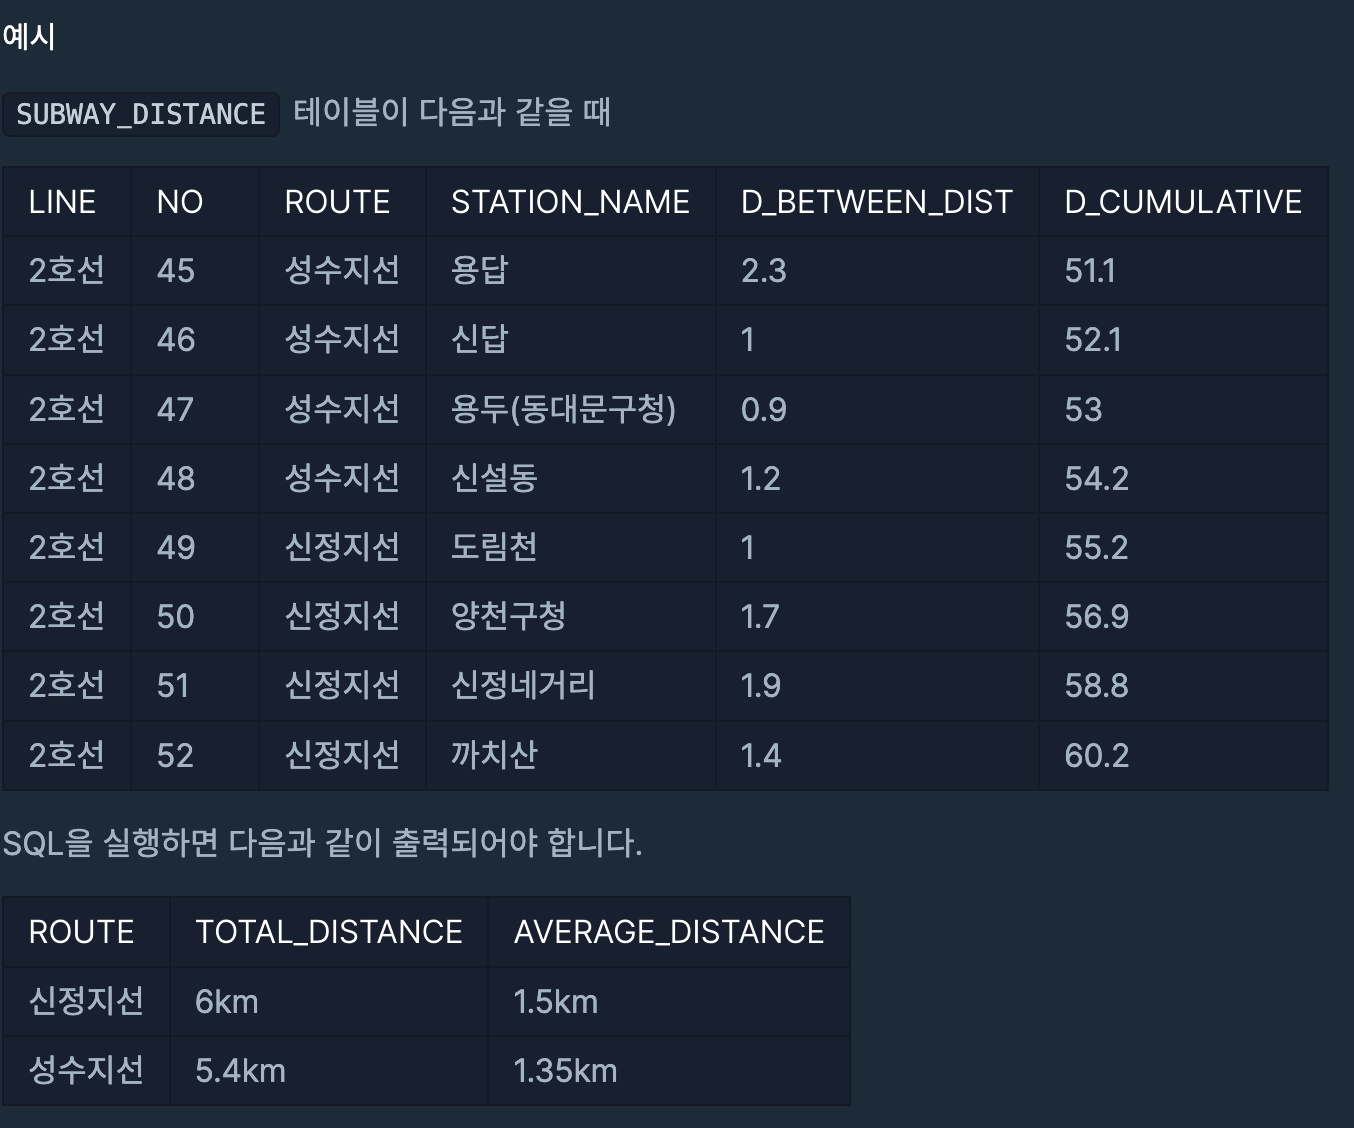Click the SUBWAY_DISTANCE code label
1354x1128 pixels.
point(140,114)
